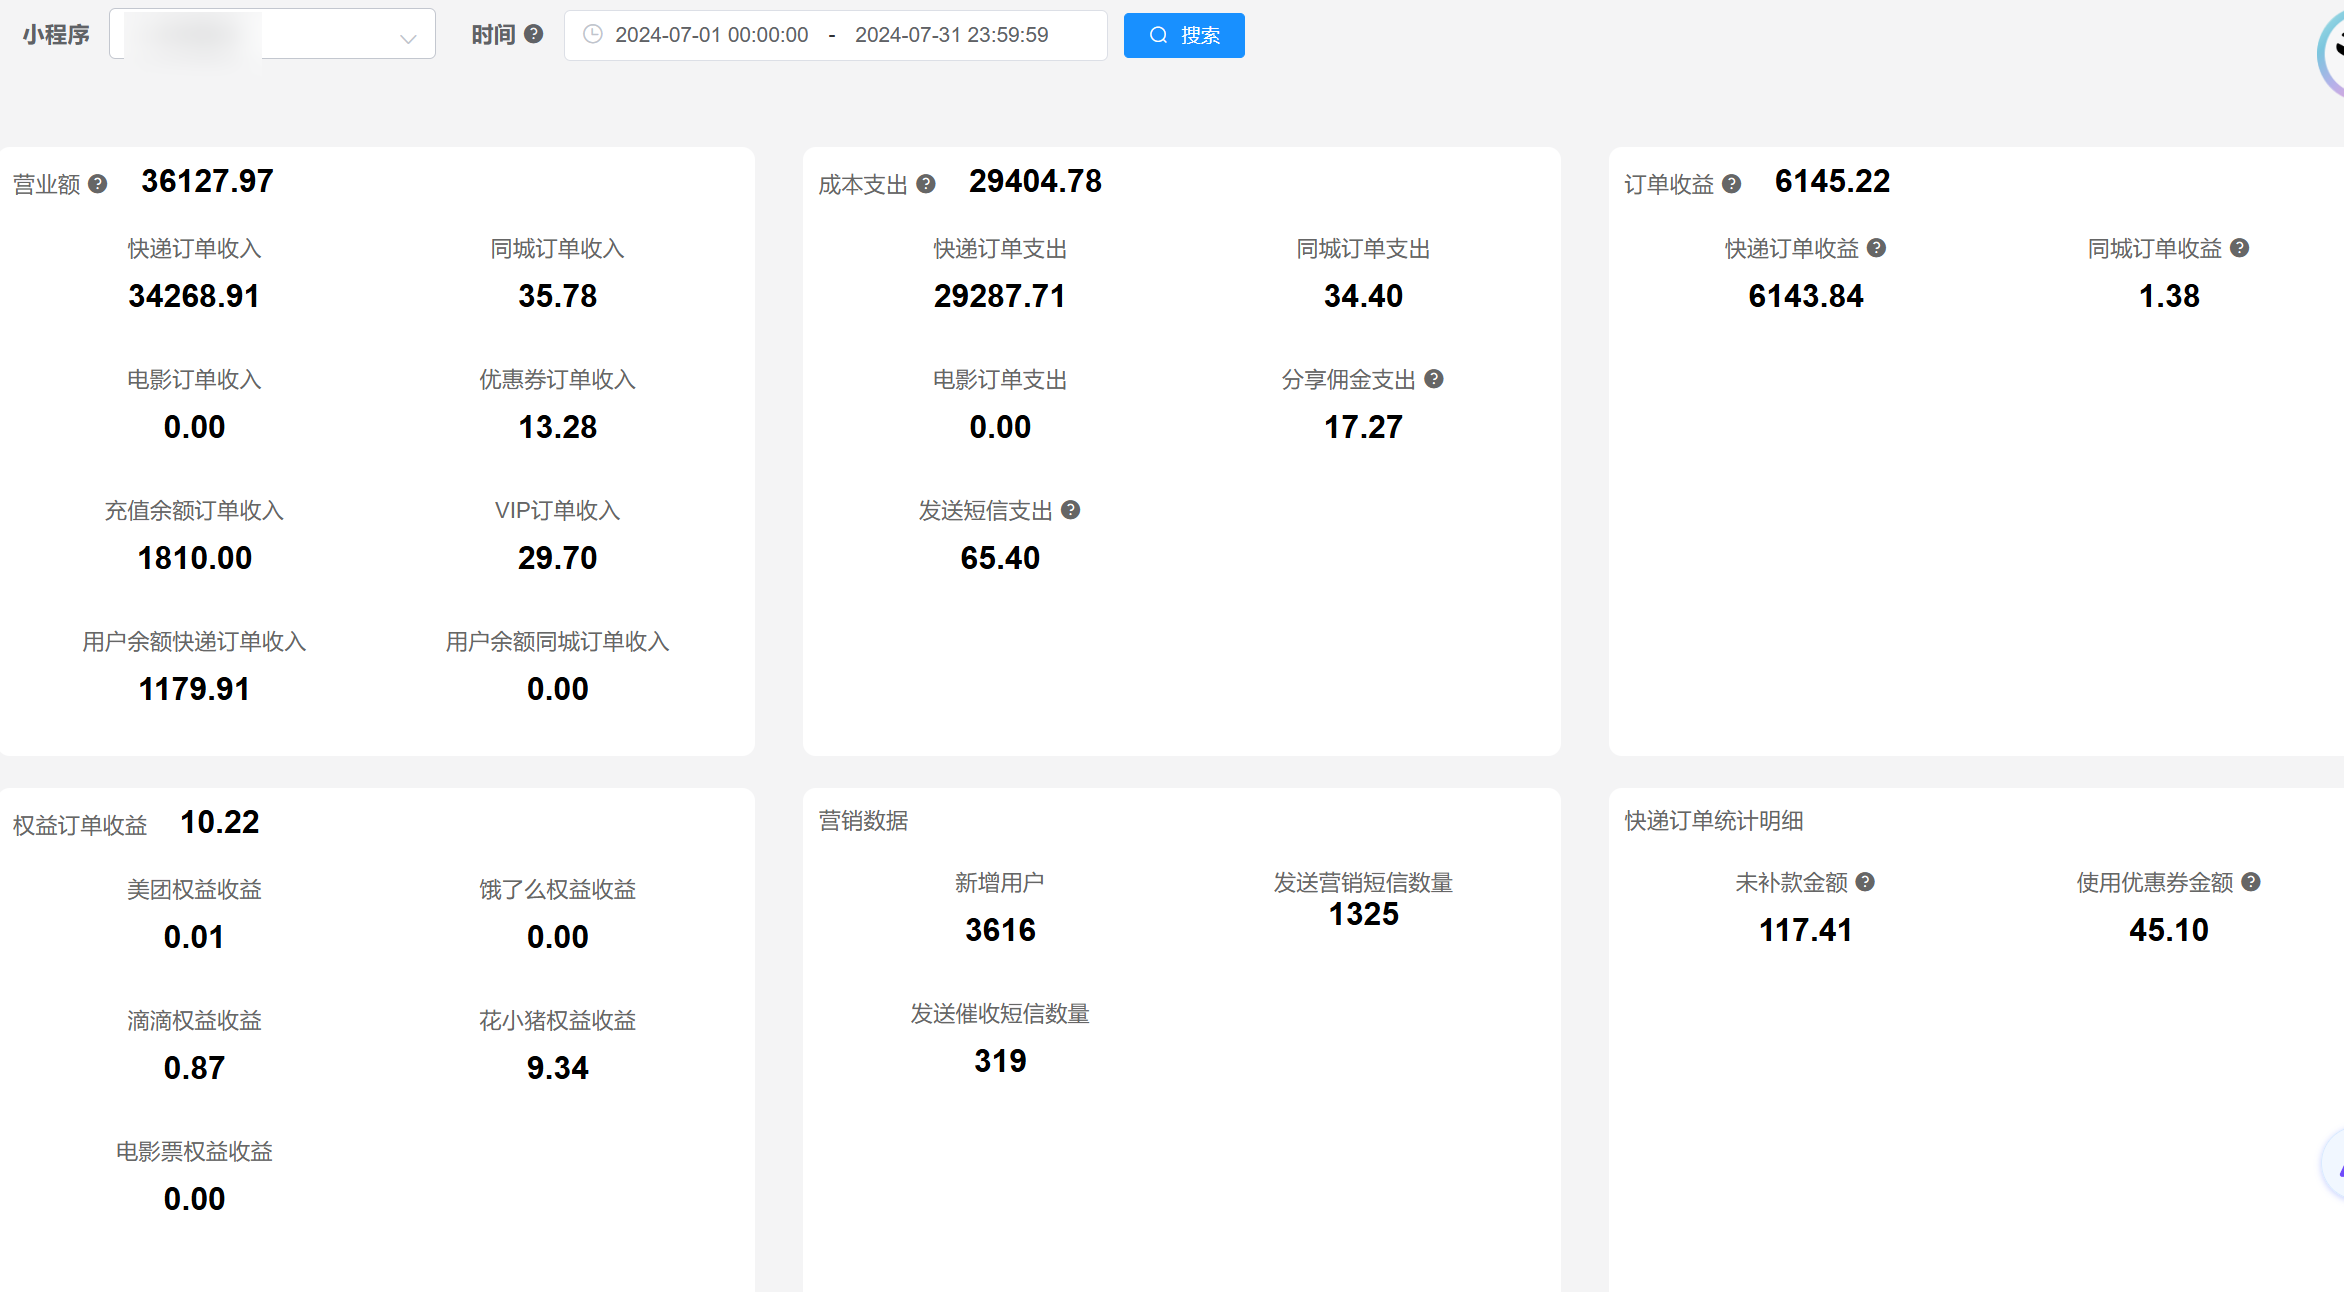Open start date picker 2024-07-01
Image resolution: width=2344 pixels, height=1292 pixels.
pyautogui.click(x=712, y=34)
